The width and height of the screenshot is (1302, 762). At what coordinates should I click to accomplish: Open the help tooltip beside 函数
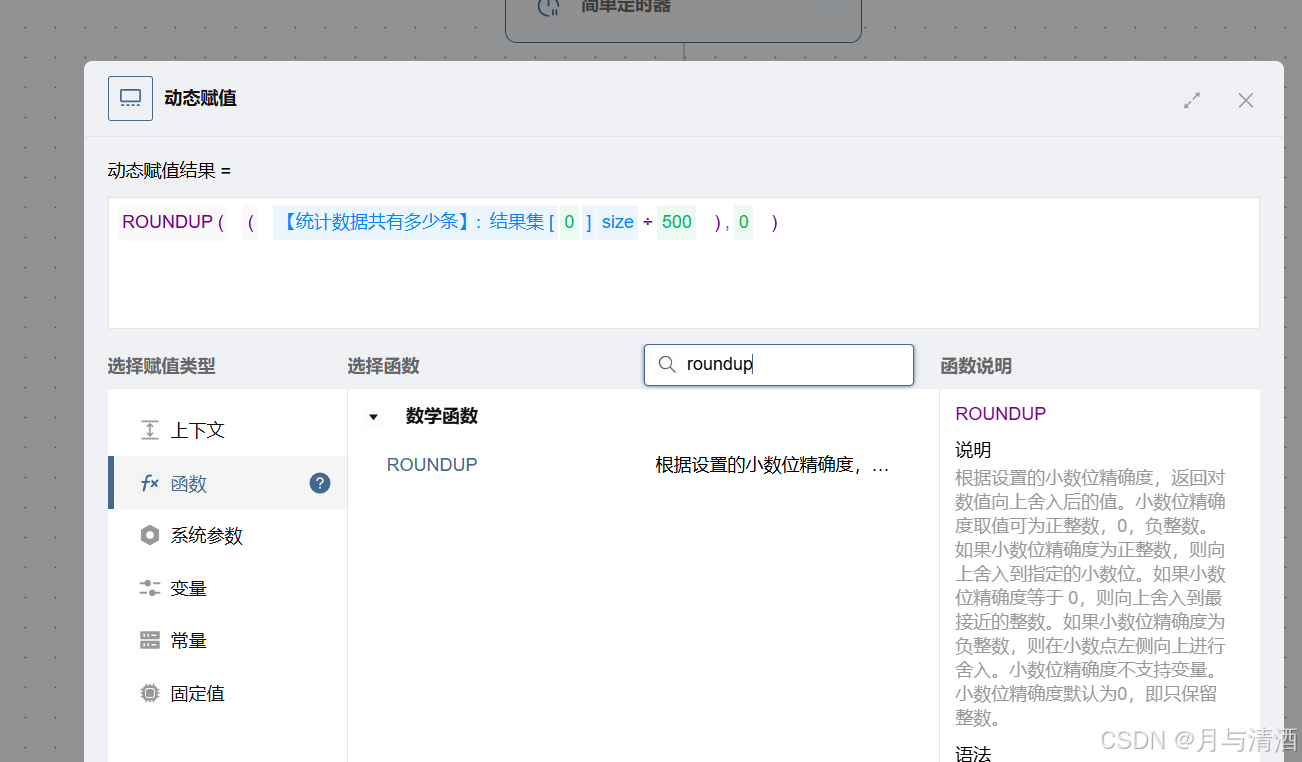320,483
